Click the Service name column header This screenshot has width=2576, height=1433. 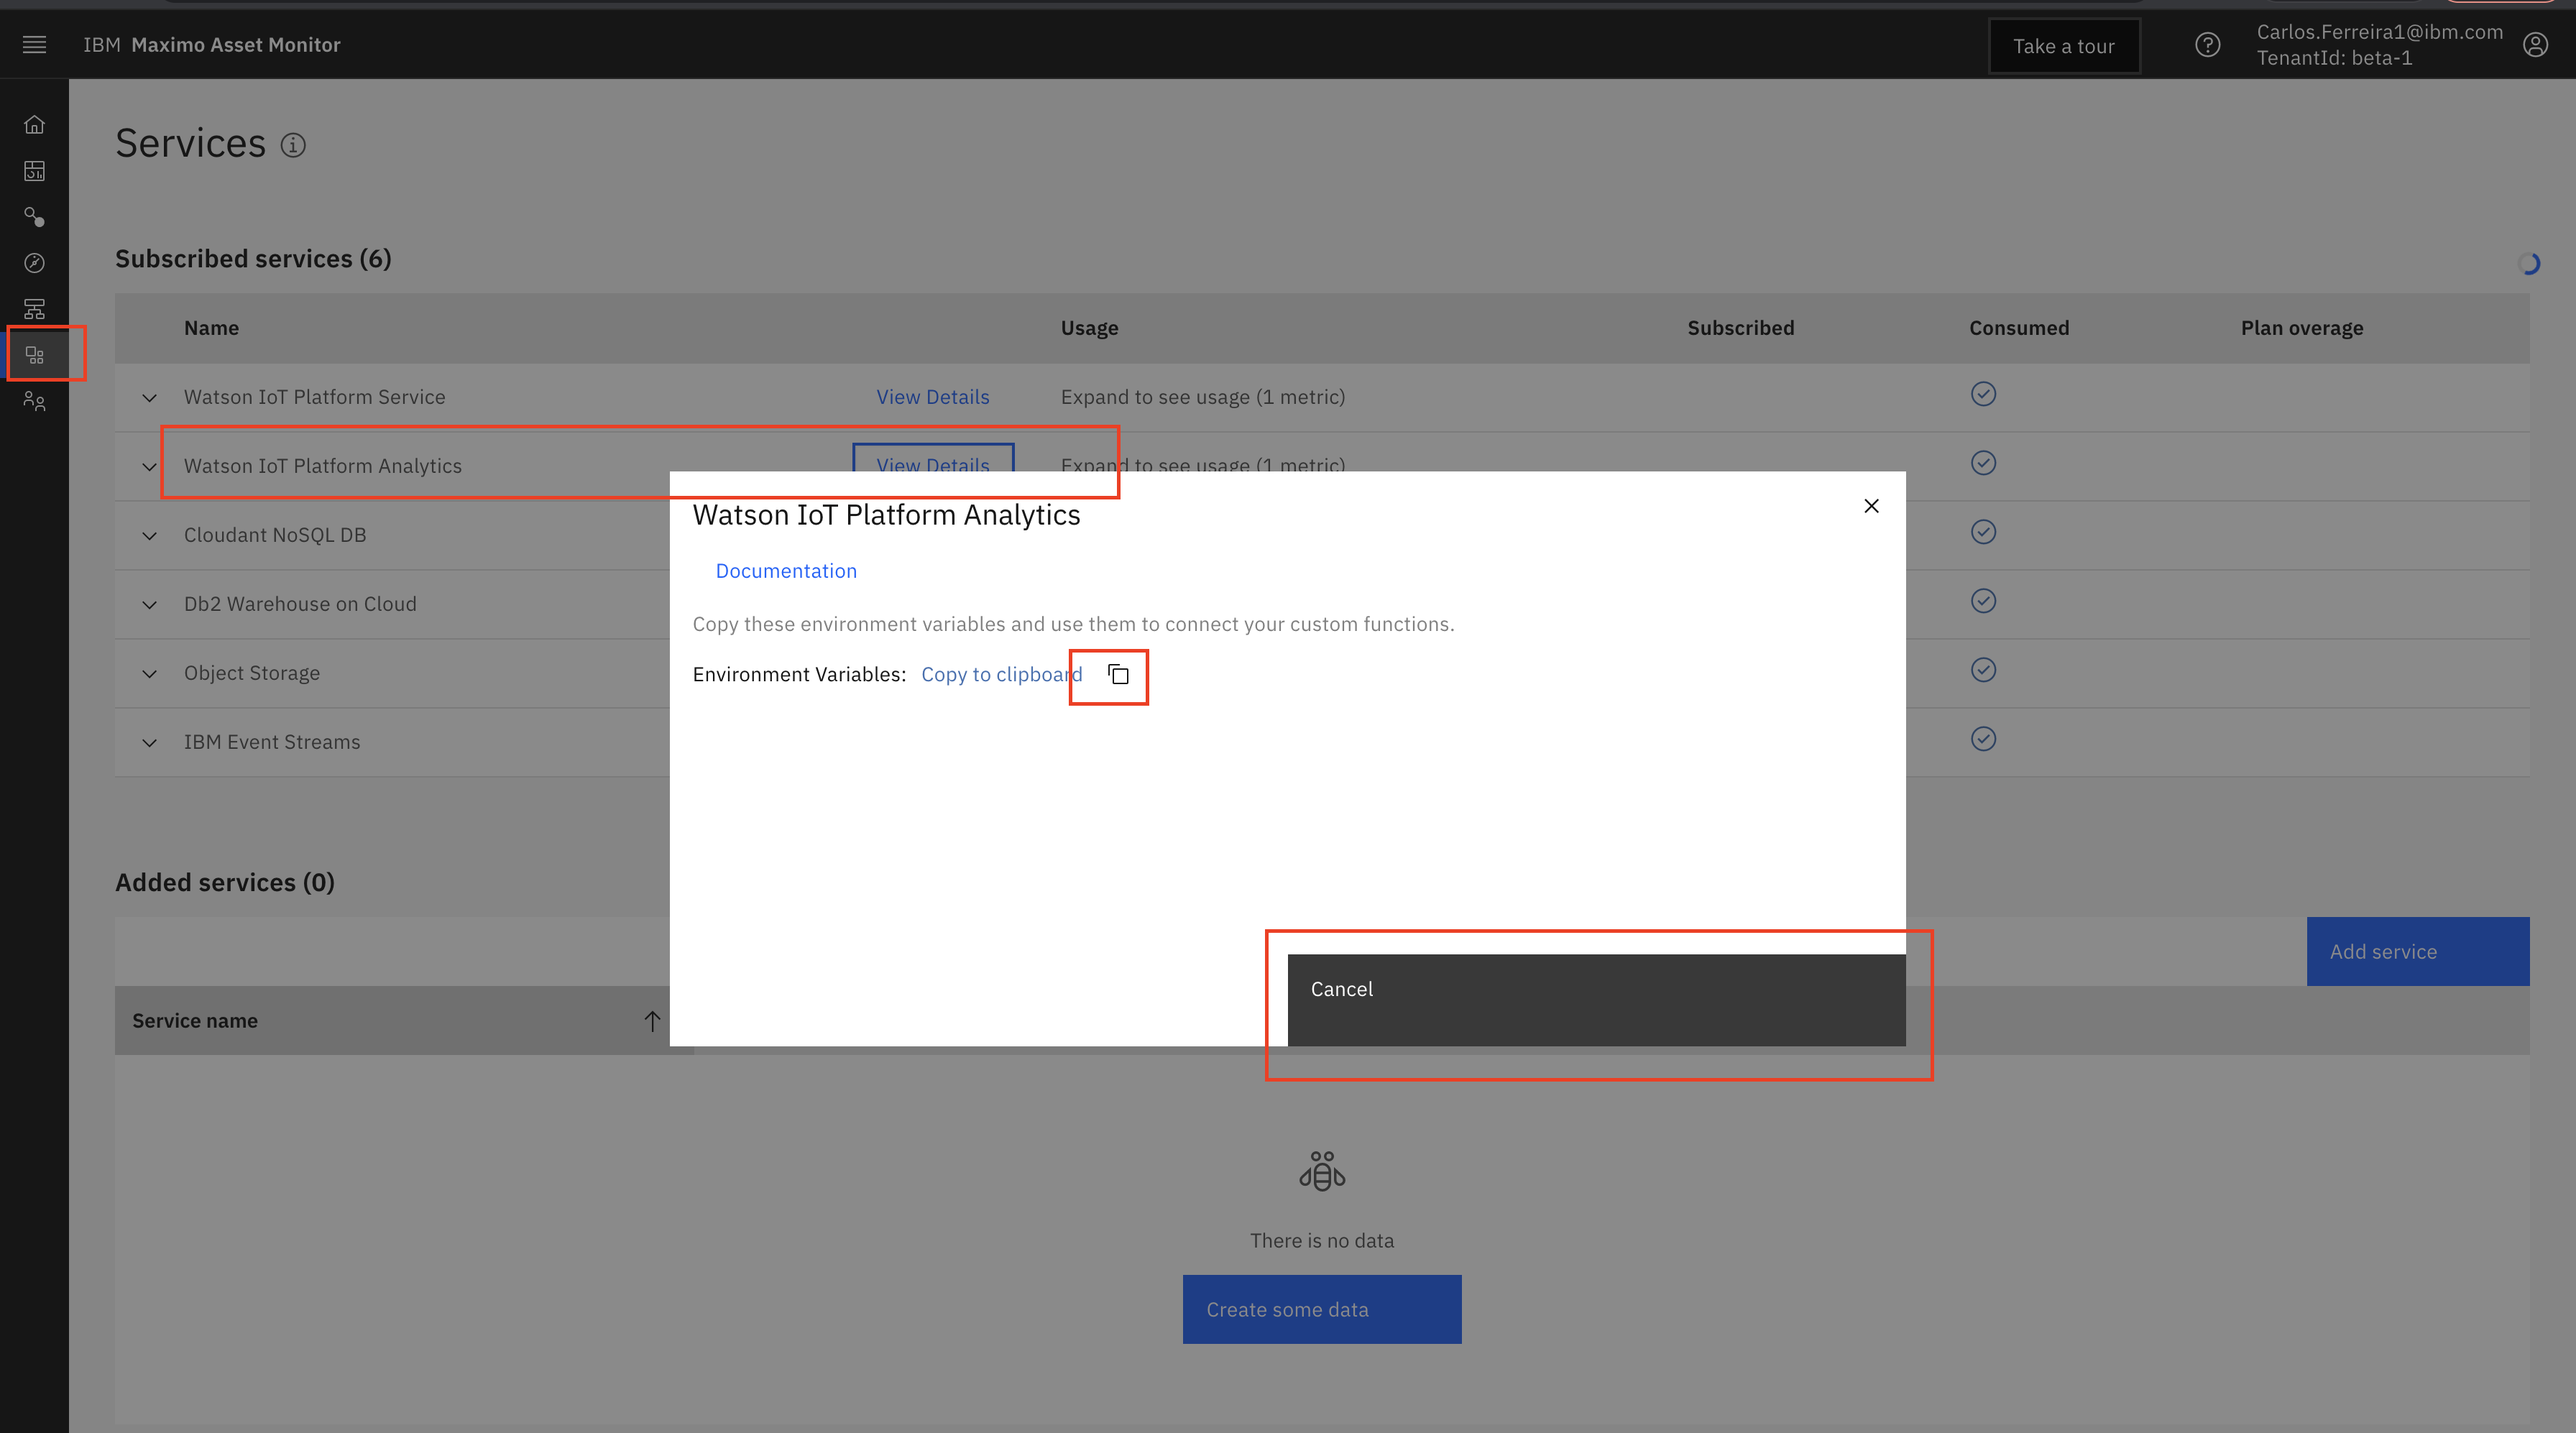point(195,1021)
